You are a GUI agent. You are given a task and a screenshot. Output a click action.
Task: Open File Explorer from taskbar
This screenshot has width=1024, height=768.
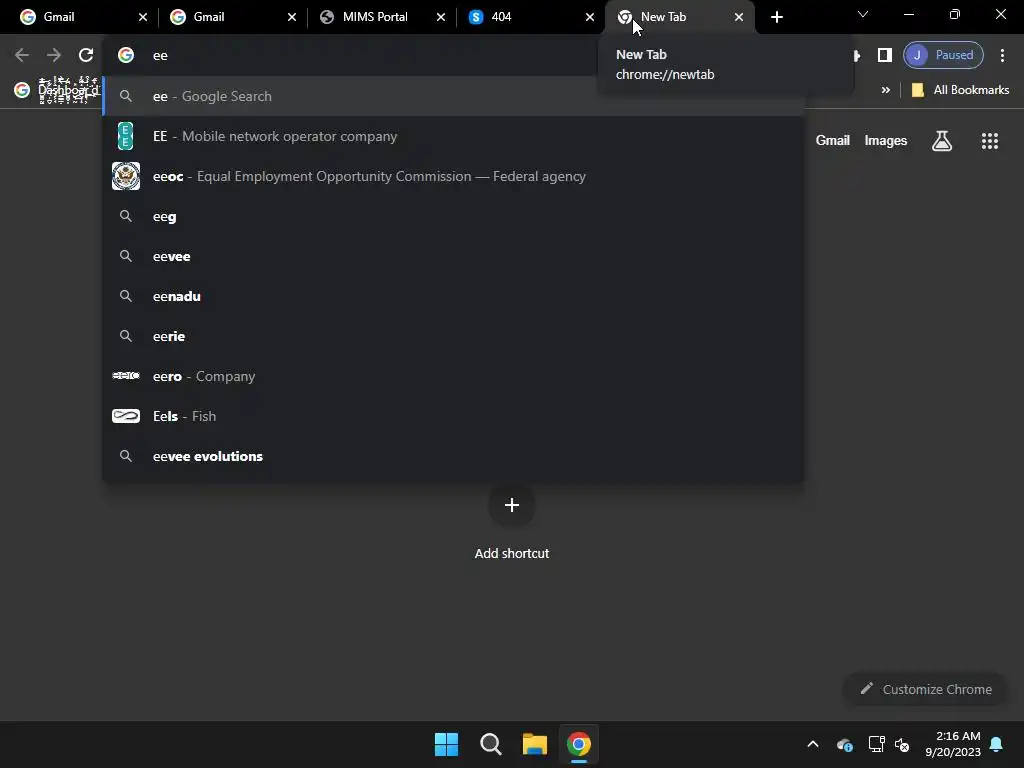(534, 744)
